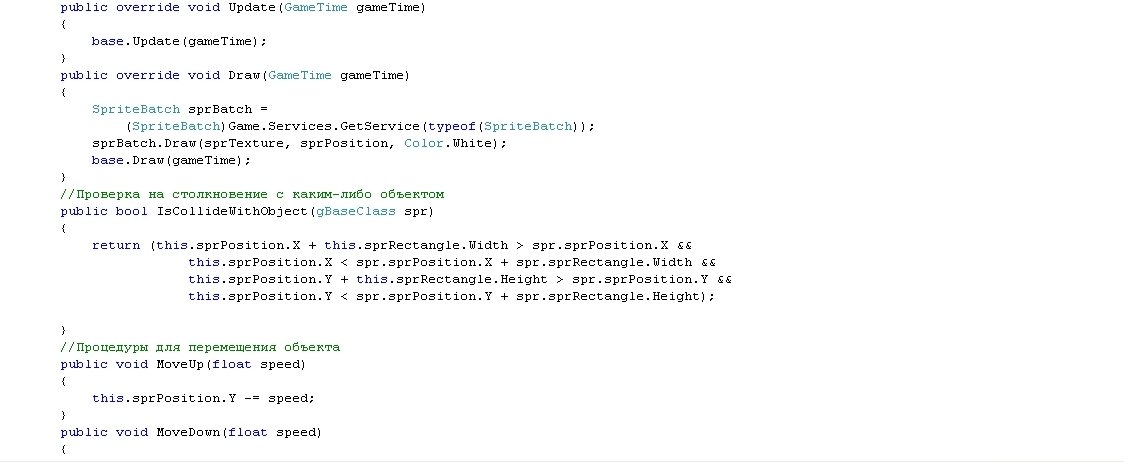Click the Draw method name in 'public override void Draw'
The image size is (1124, 462).
pyautogui.click(x=244, y=75)
